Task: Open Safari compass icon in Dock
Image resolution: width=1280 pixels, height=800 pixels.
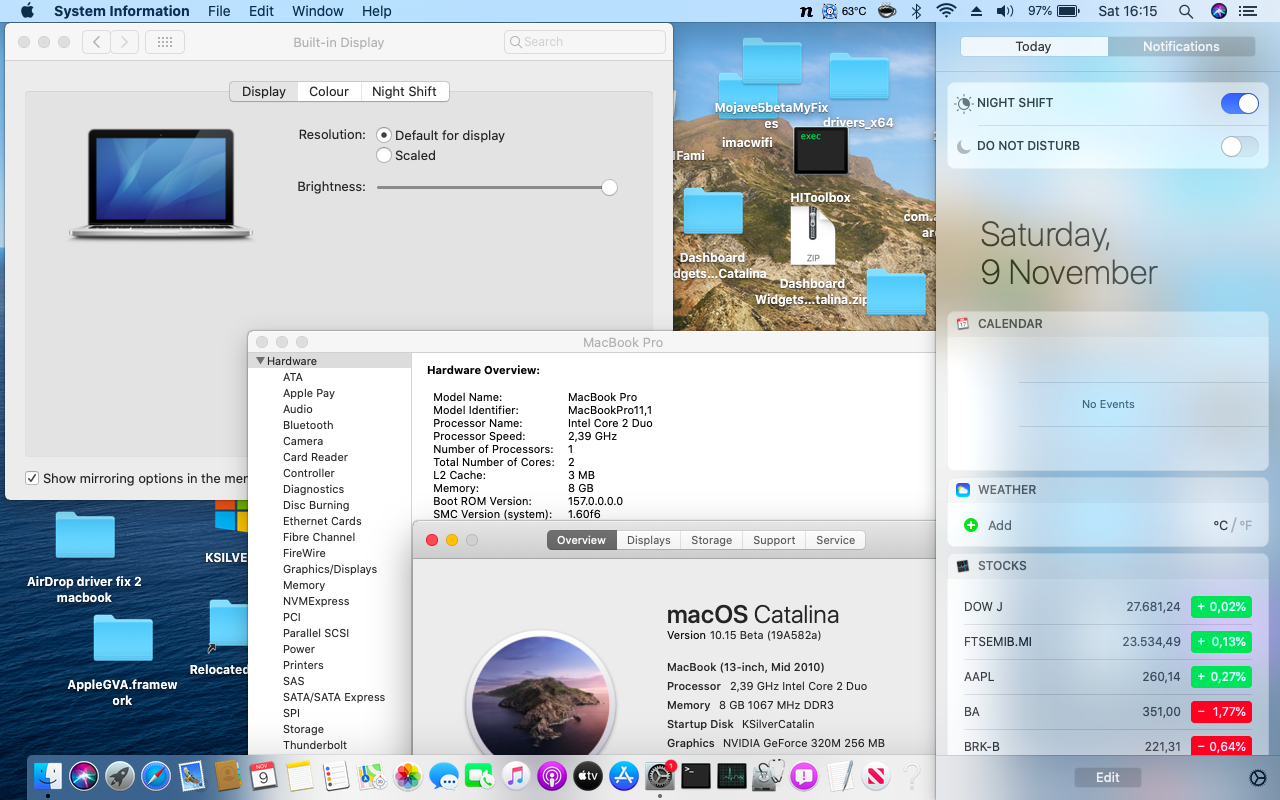Action: 156,775
